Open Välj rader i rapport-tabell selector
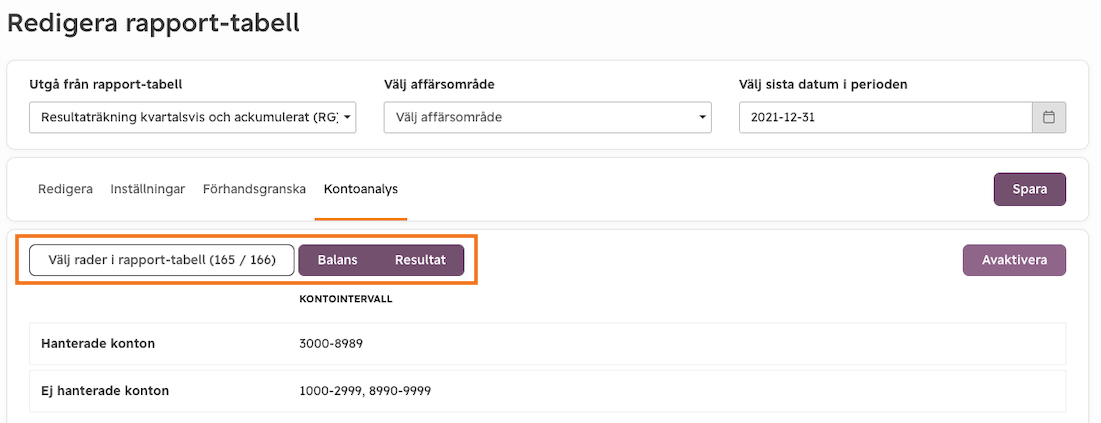This screenshot has width=1101, height=423. [x=161, y=260]
